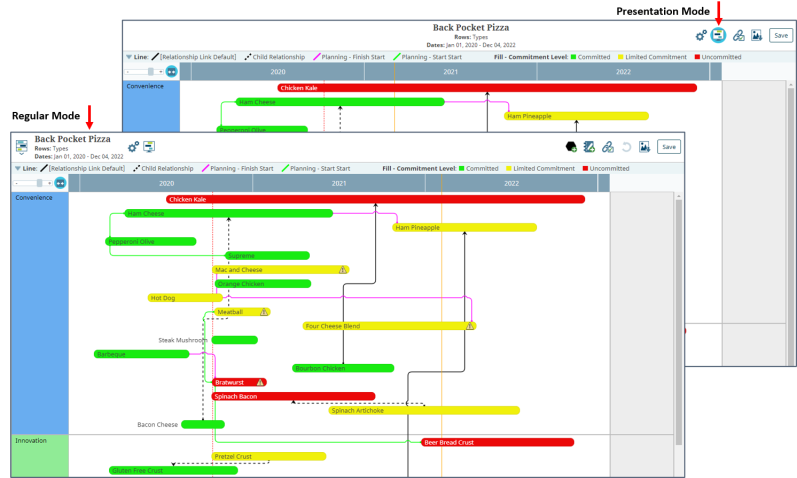The height and width of the screenshot is (478, 797).
Task: Click vertical scrollbar in Regular Mode window
Action: pyautogui.click(x=679, y=322)
